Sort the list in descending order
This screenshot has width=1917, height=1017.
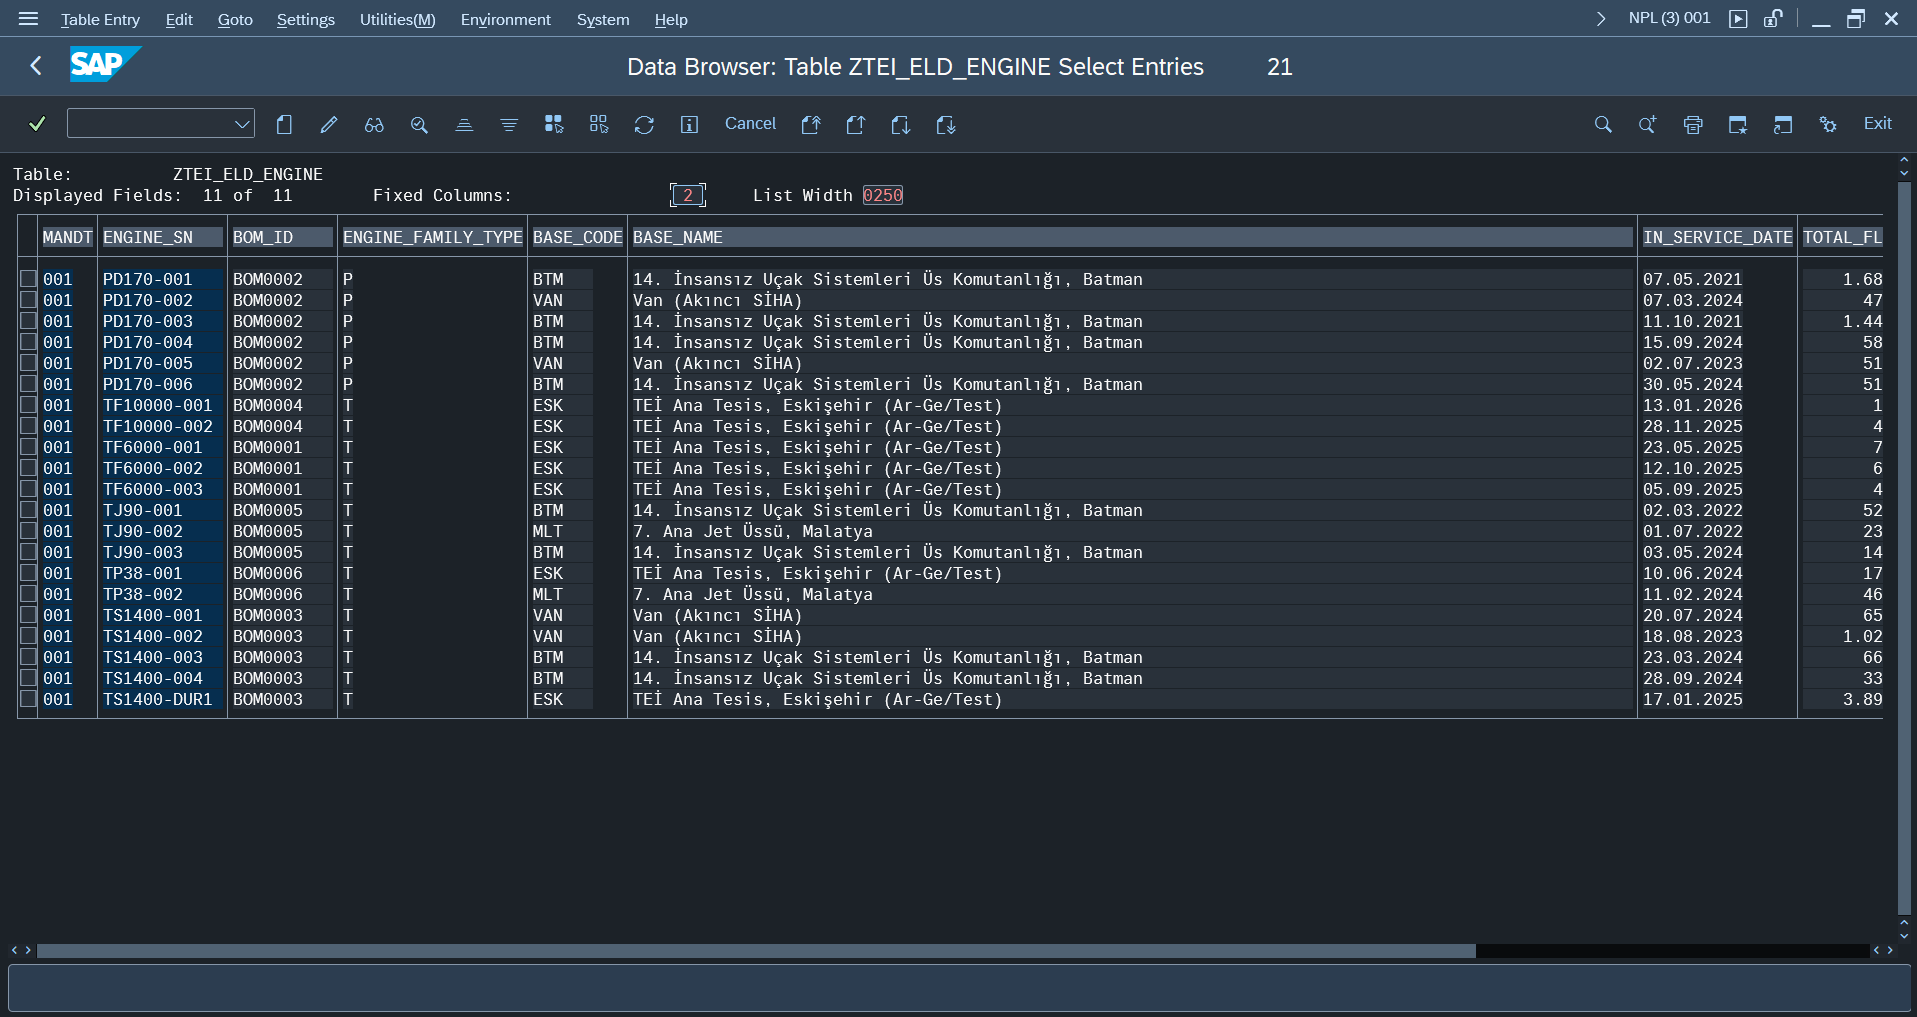tap(509, 124)
